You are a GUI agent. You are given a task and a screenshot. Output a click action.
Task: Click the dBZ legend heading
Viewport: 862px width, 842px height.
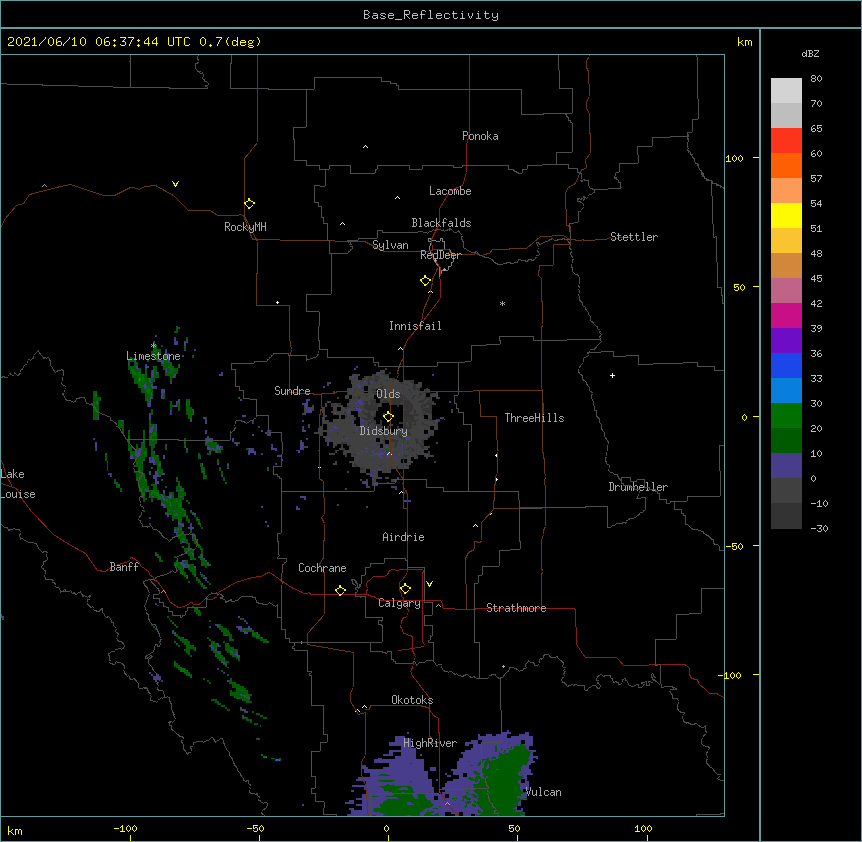[810, 53]
